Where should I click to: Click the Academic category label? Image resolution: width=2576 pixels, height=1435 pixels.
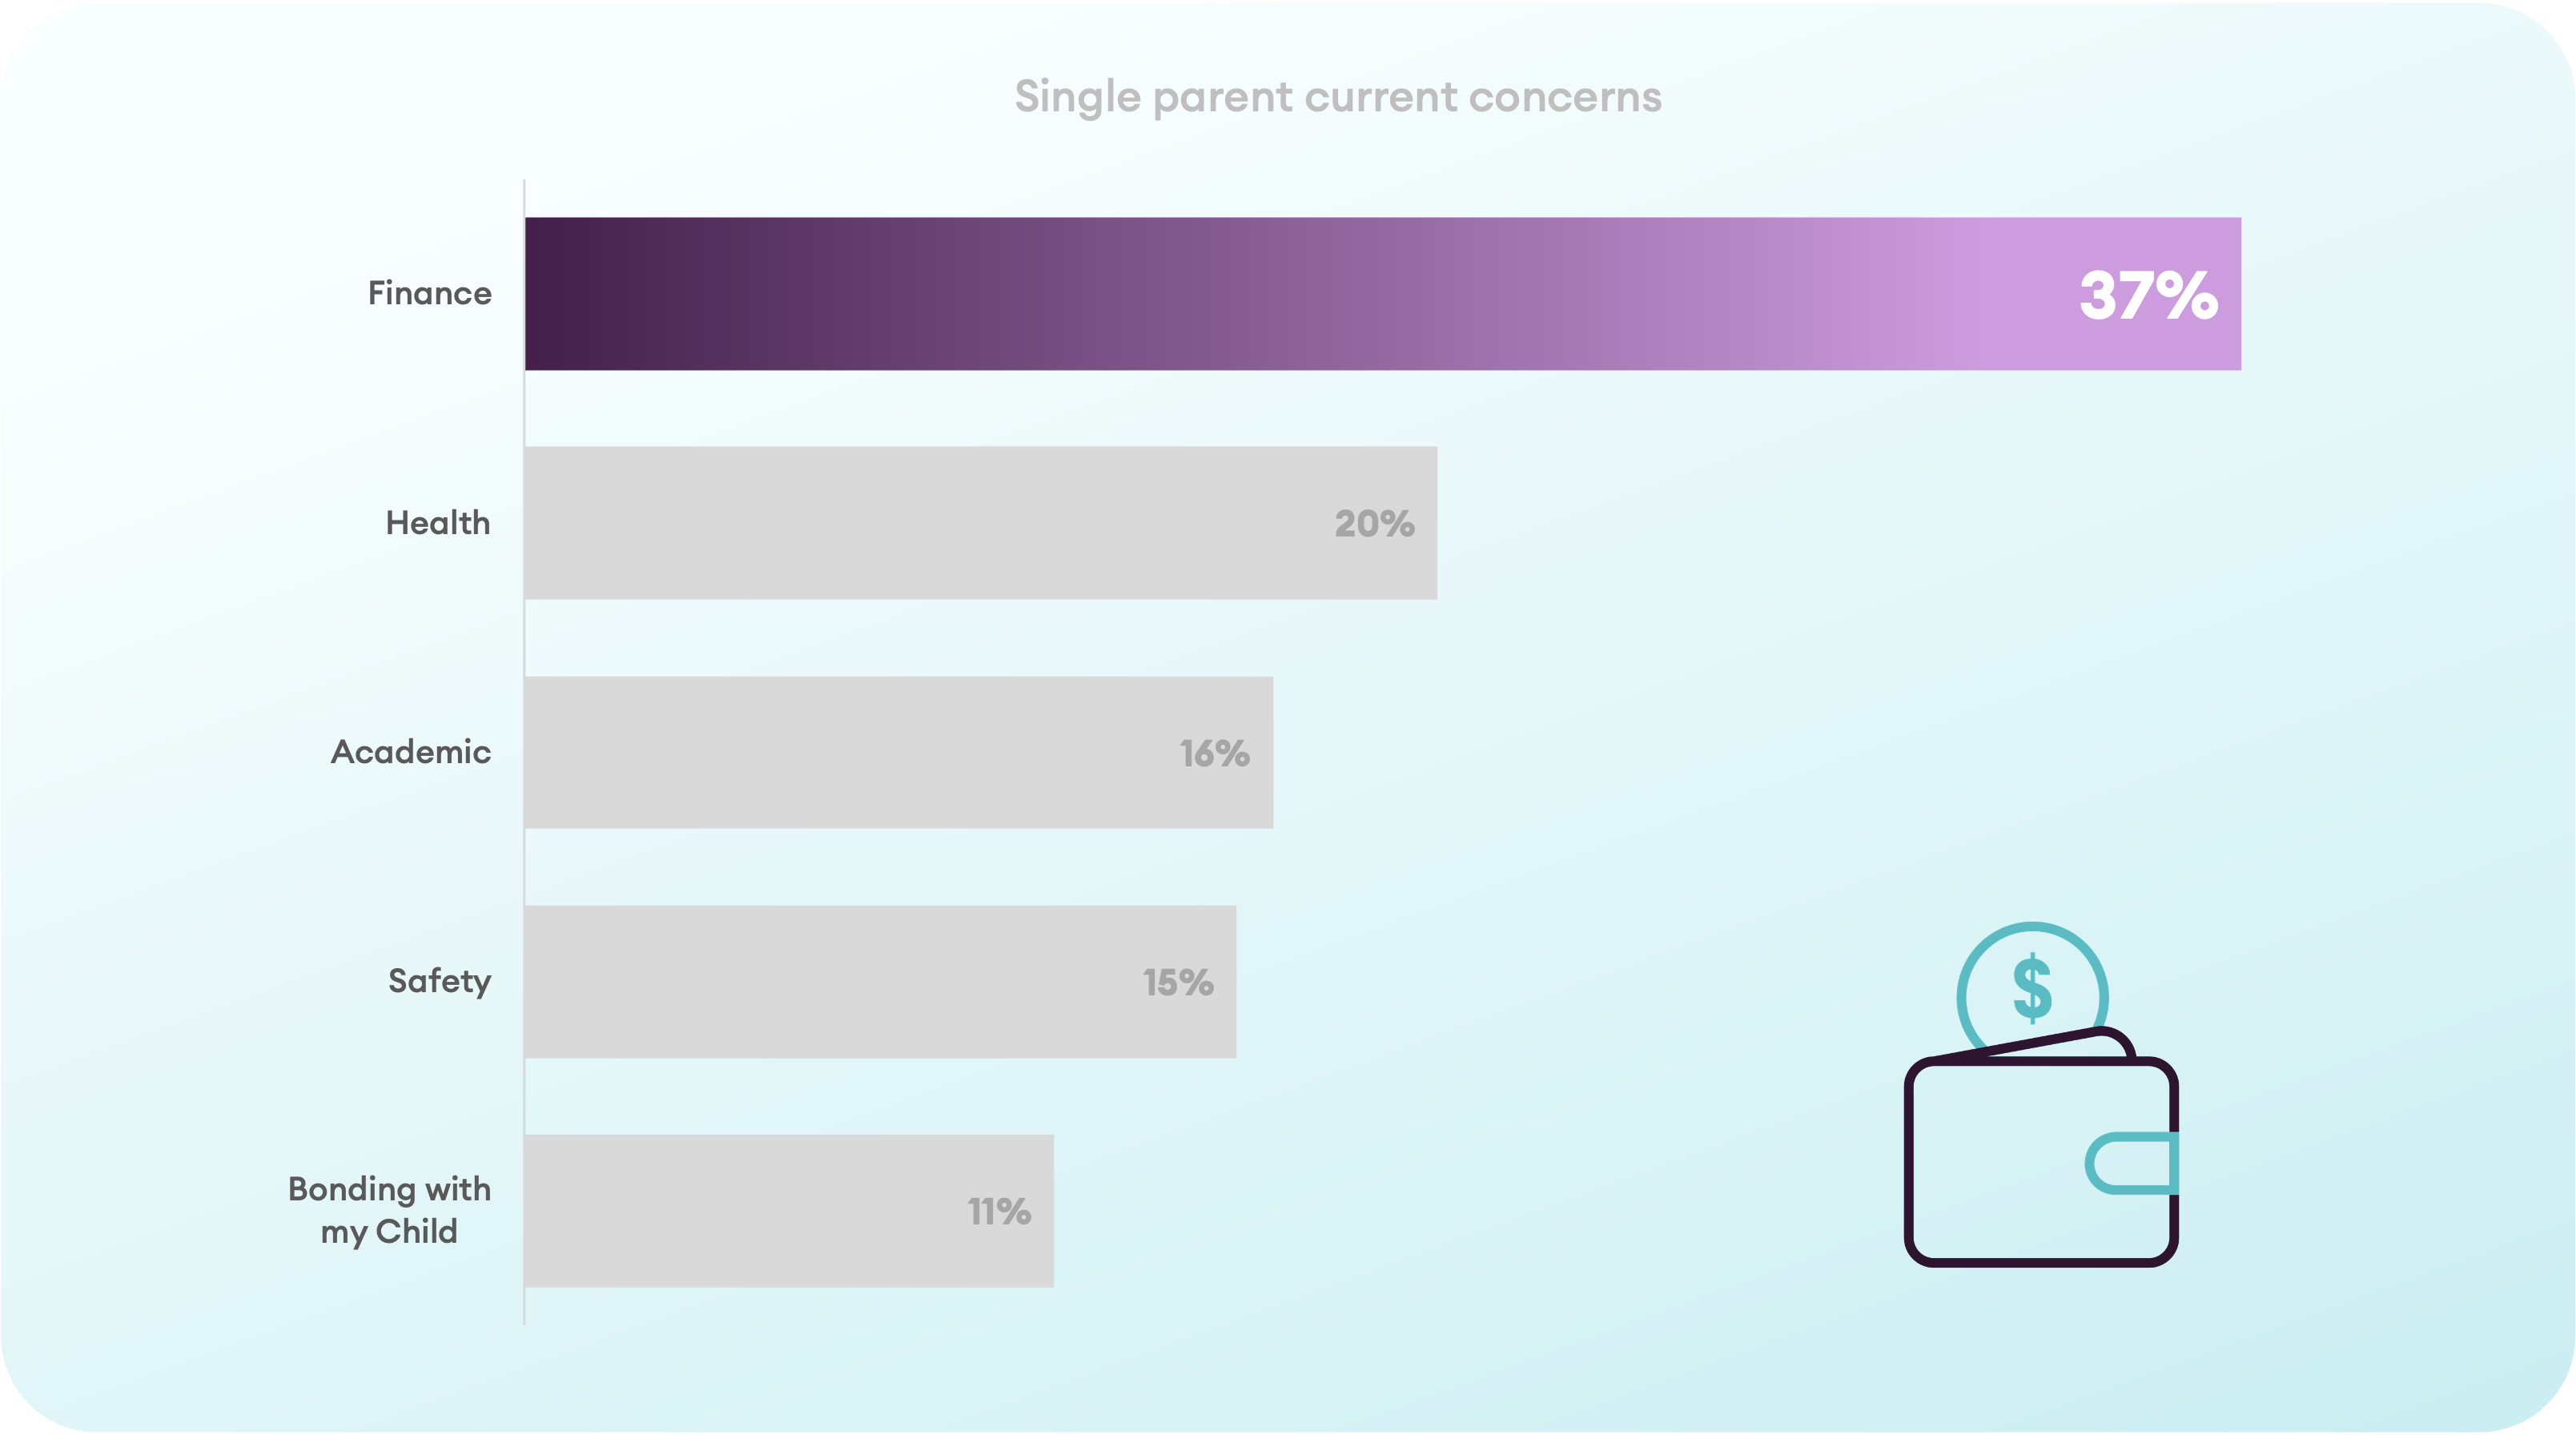(411, 751)
